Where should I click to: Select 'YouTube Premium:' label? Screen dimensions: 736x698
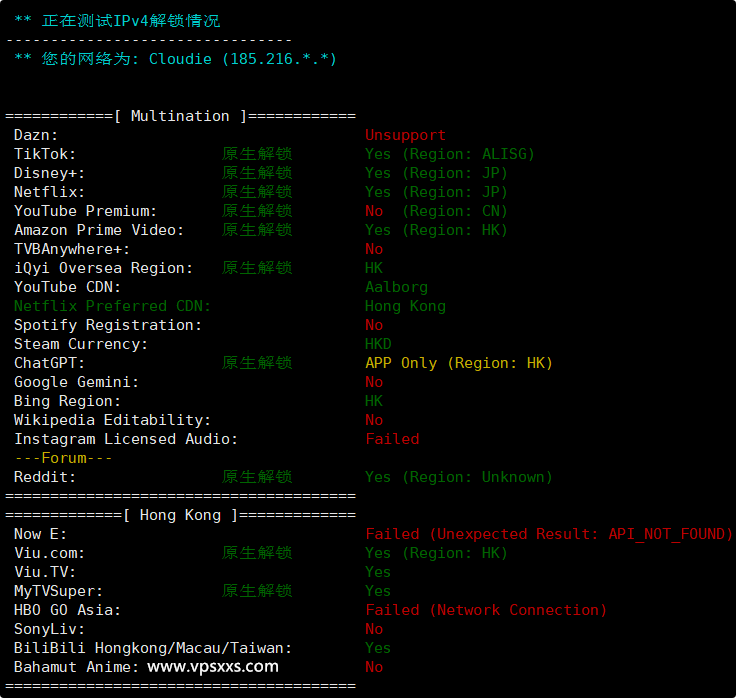85,211
